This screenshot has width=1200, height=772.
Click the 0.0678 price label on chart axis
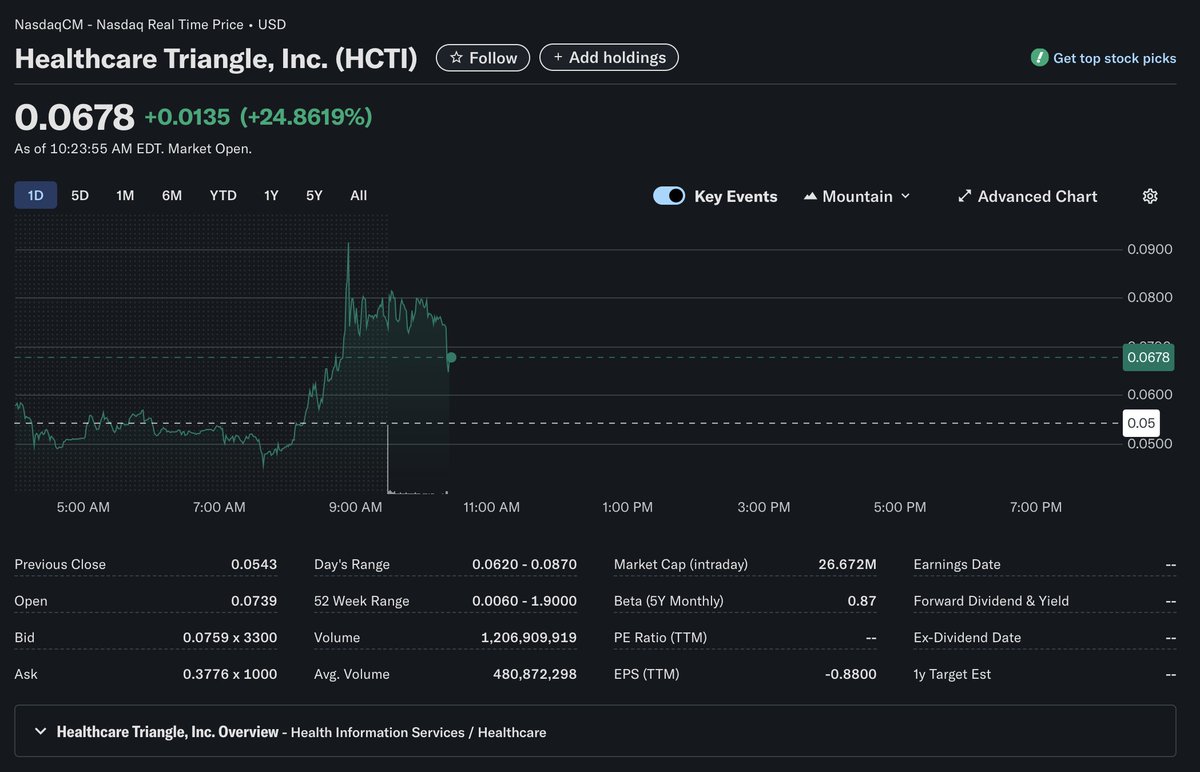1148,357
